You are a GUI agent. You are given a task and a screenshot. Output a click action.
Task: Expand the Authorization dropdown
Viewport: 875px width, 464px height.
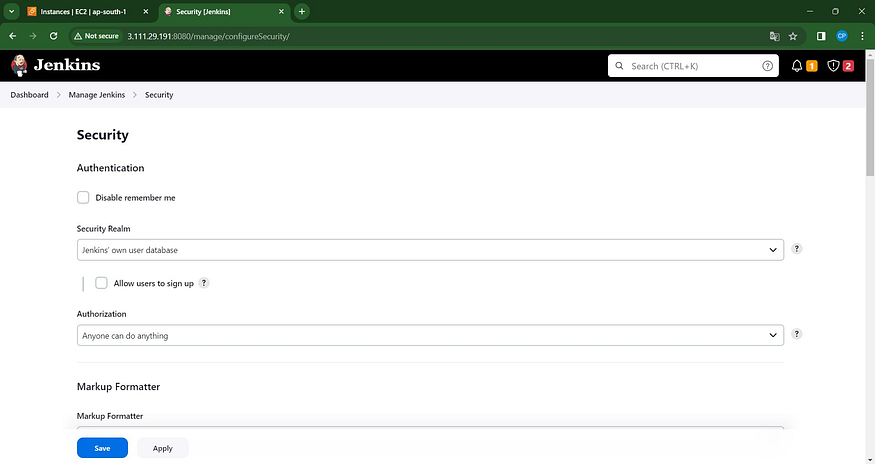[430, 336]
